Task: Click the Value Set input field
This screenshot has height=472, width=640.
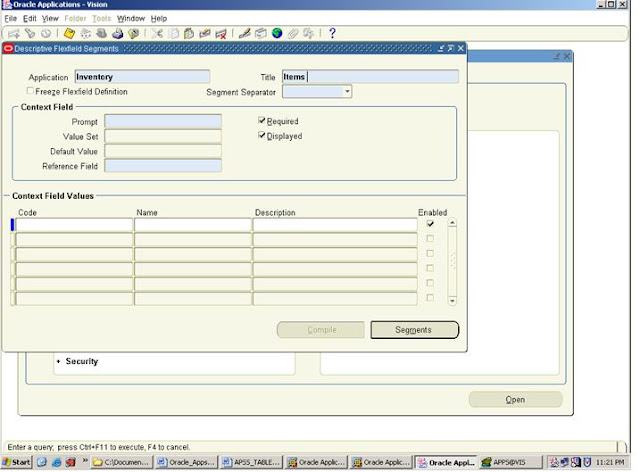Action: point(163,136)
